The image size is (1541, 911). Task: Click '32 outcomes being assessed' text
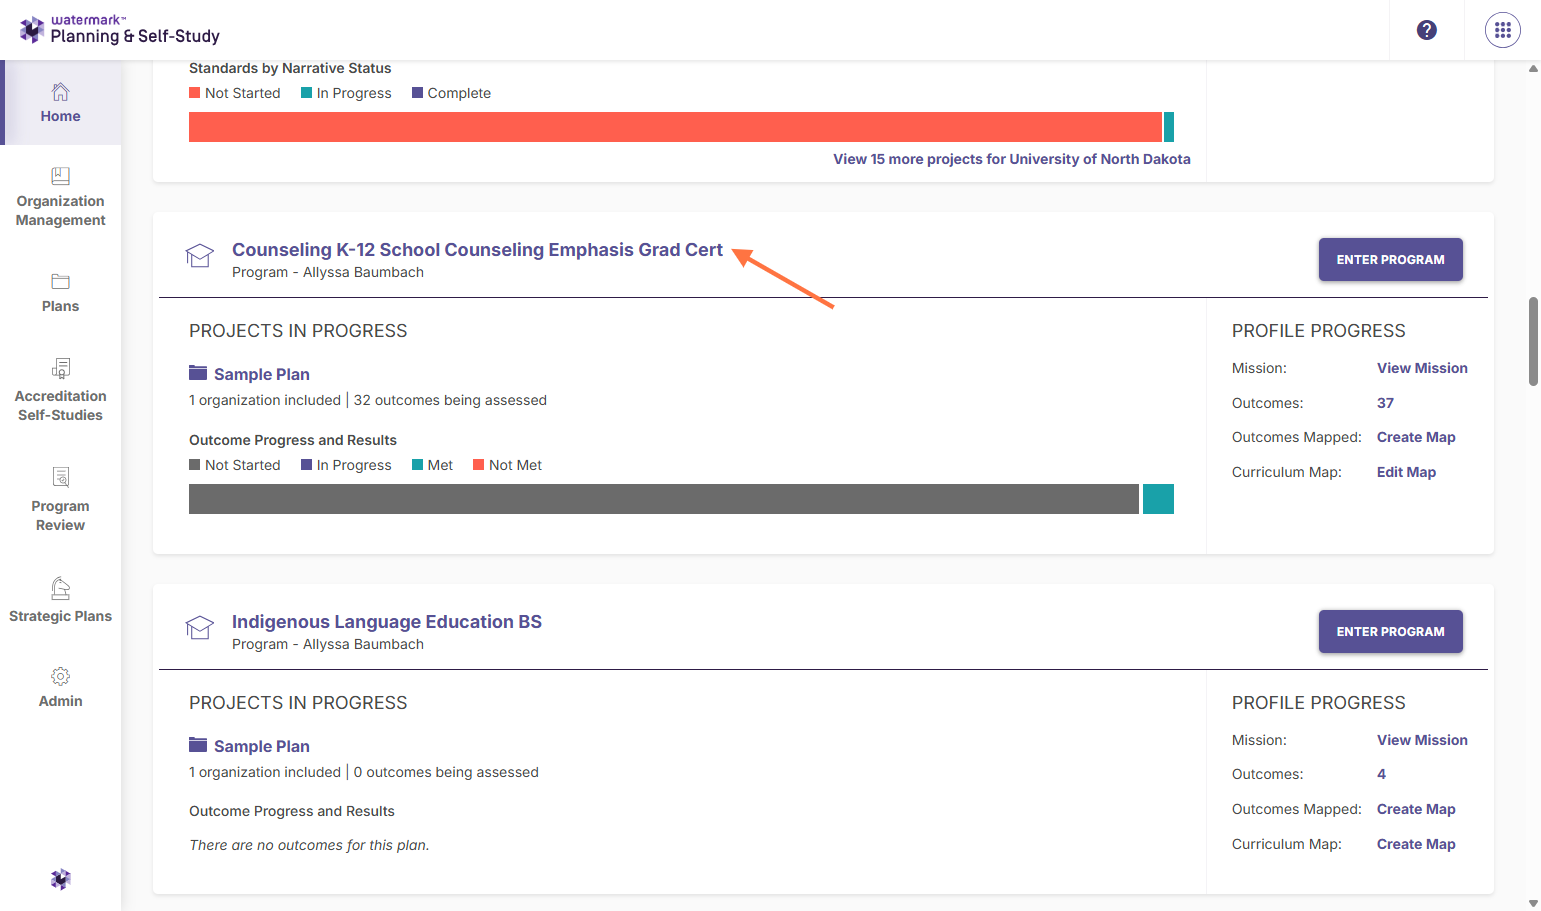(450, 400)
